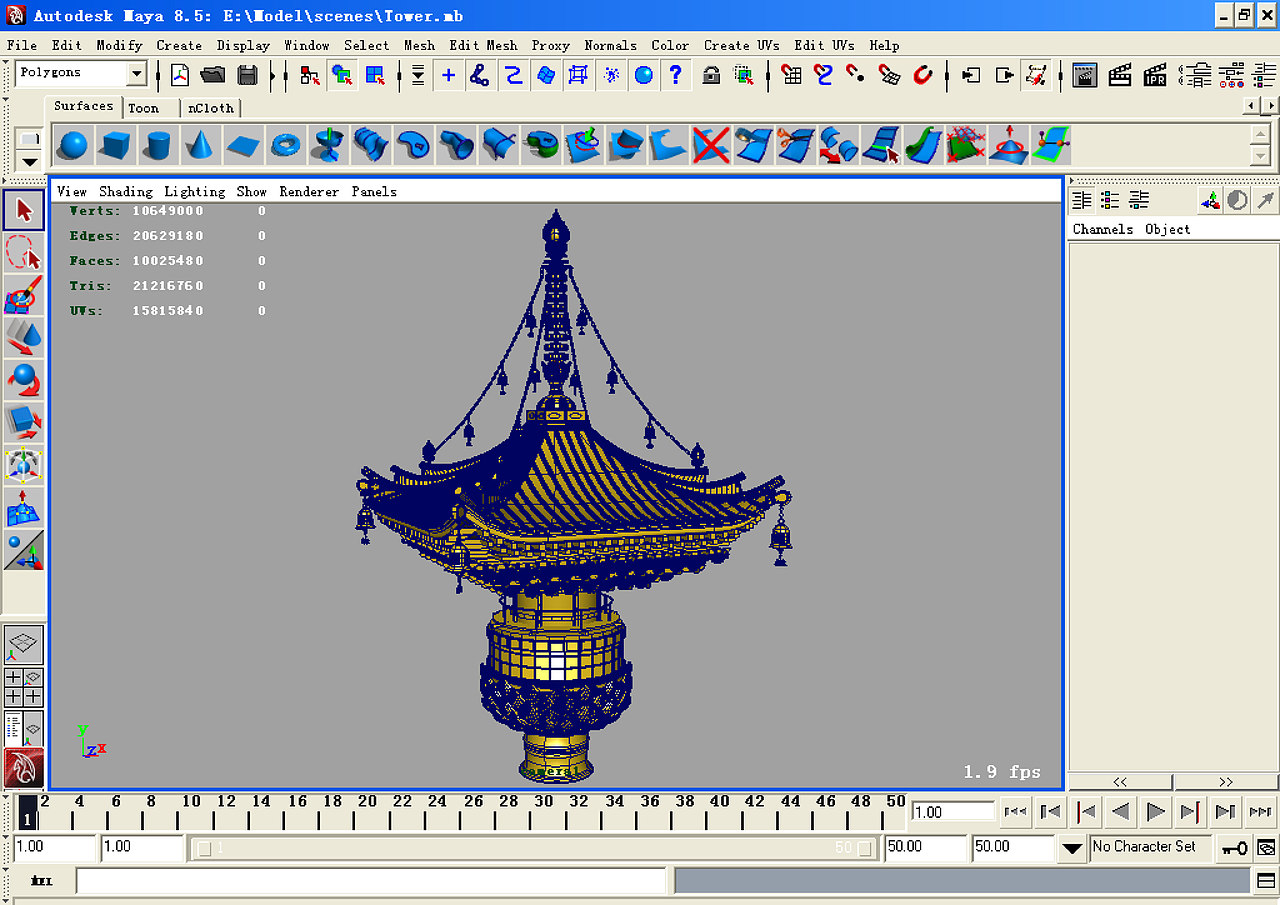Click the Open Scene folder icon

(213, 75)
